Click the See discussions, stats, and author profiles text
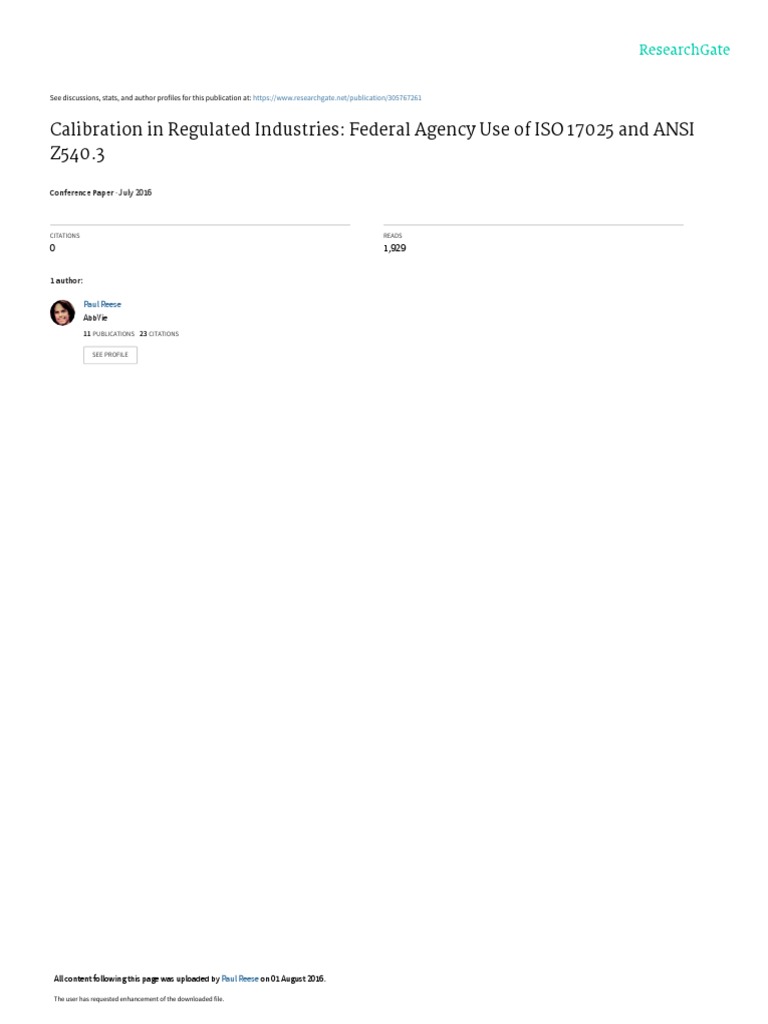768x1024 pixels. 150,98
